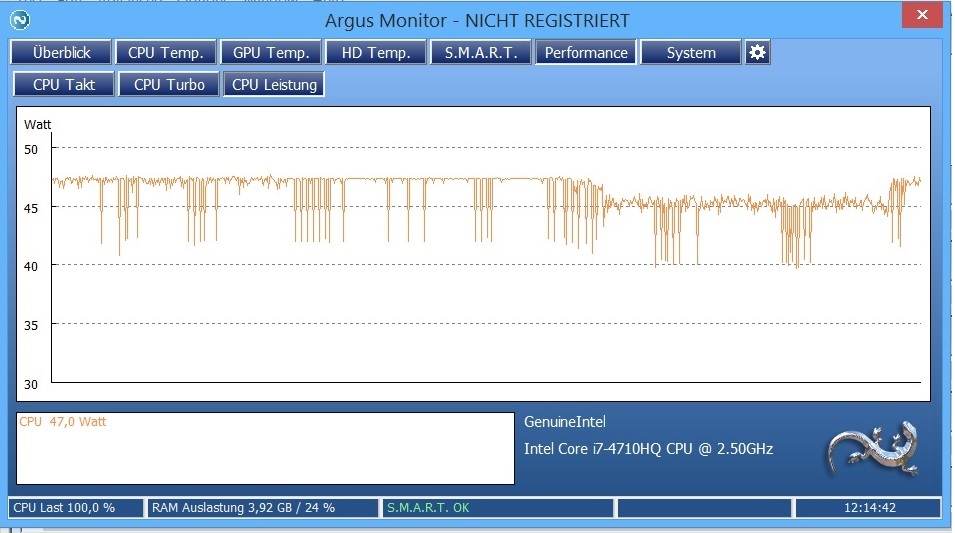Open the S.M.A.R.T. tab
The width and height of the screenshot is (955, 533).
coord(481,52)
